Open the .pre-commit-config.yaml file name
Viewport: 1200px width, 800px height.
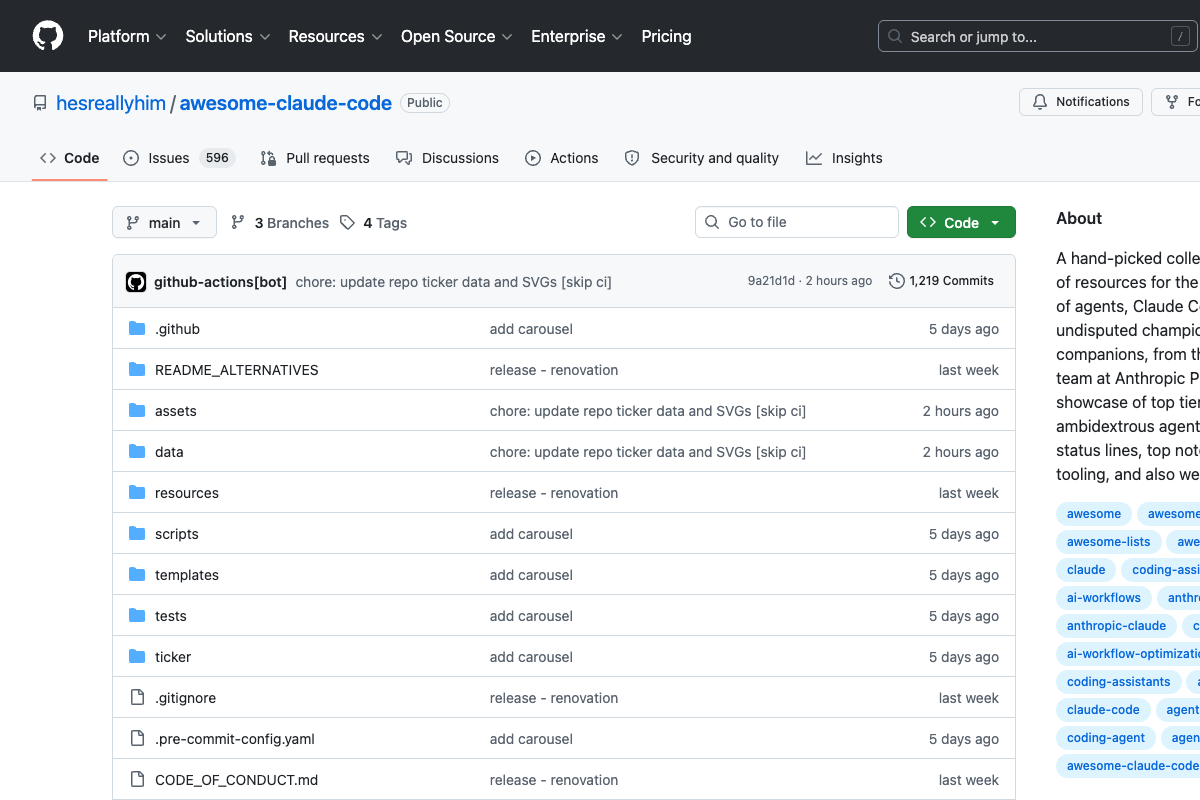(235, 739)
